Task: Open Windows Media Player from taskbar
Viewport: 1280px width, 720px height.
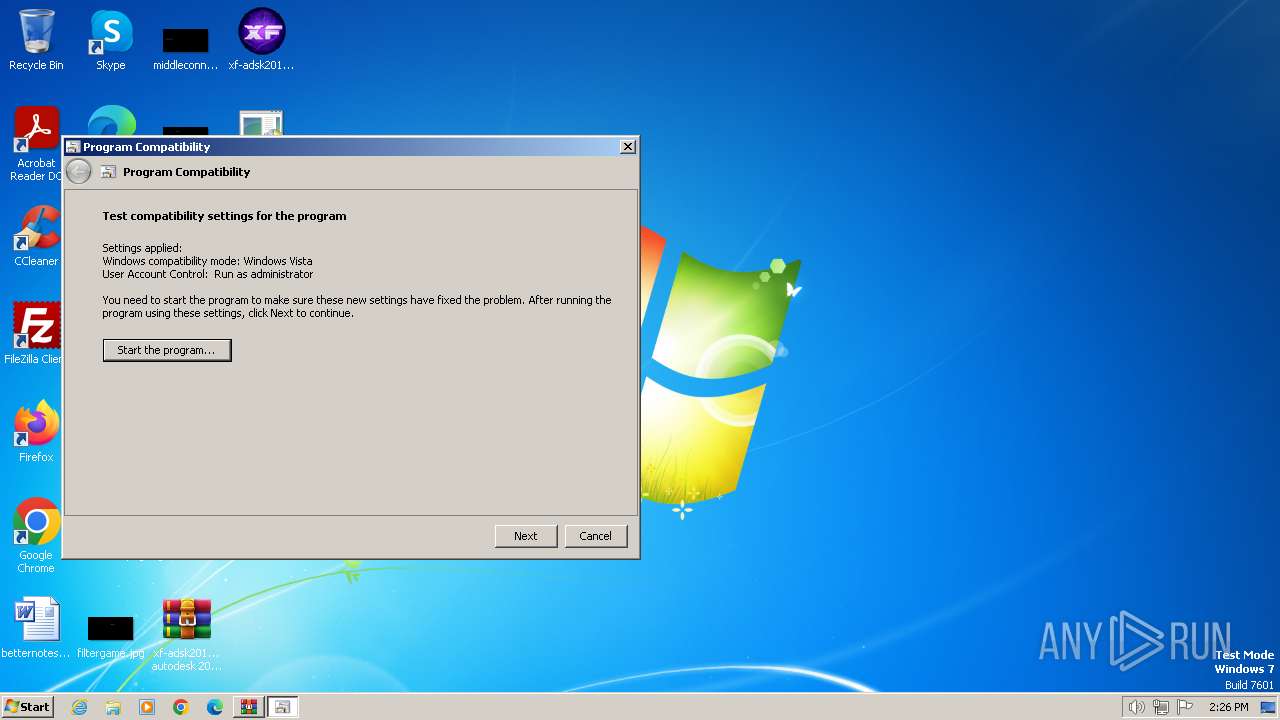Action: [147, 707]
